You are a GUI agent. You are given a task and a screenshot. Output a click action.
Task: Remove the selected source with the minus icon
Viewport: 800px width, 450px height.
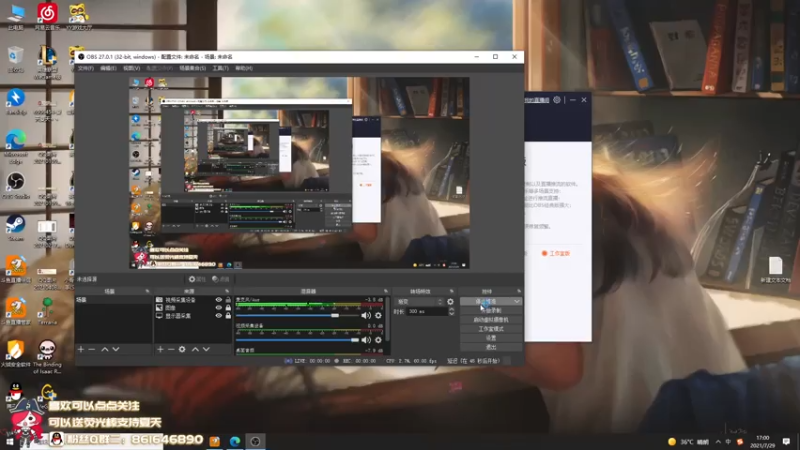(171, 349)
